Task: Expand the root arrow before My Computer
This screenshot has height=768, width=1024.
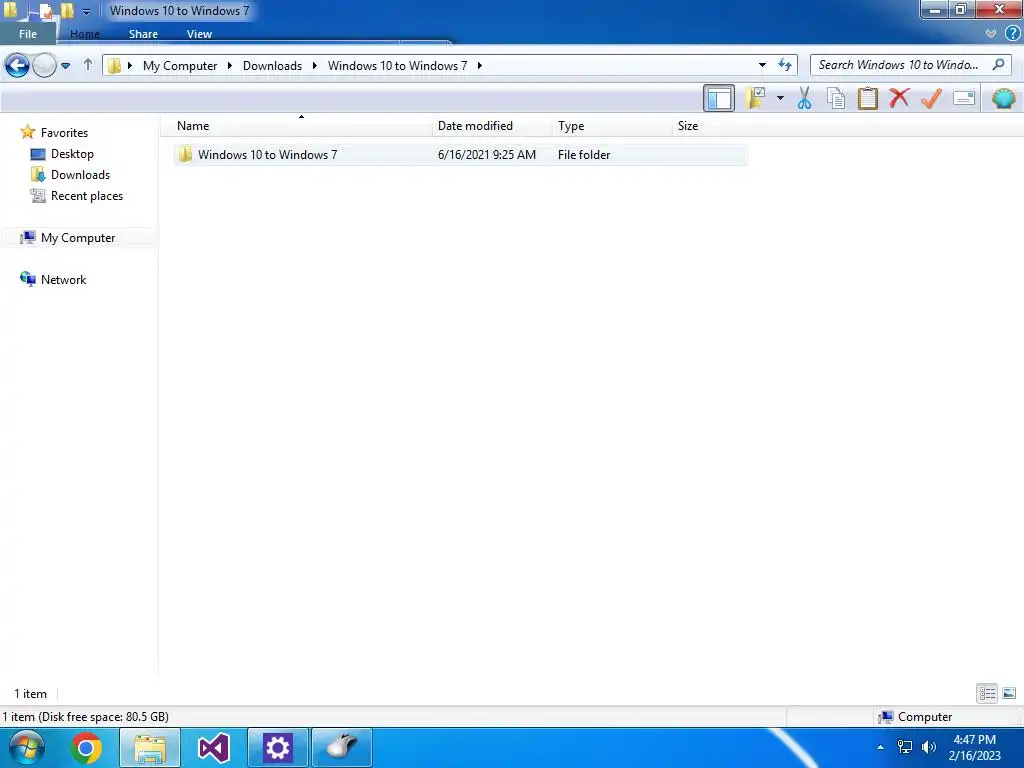Action: (x=130, y=65)
